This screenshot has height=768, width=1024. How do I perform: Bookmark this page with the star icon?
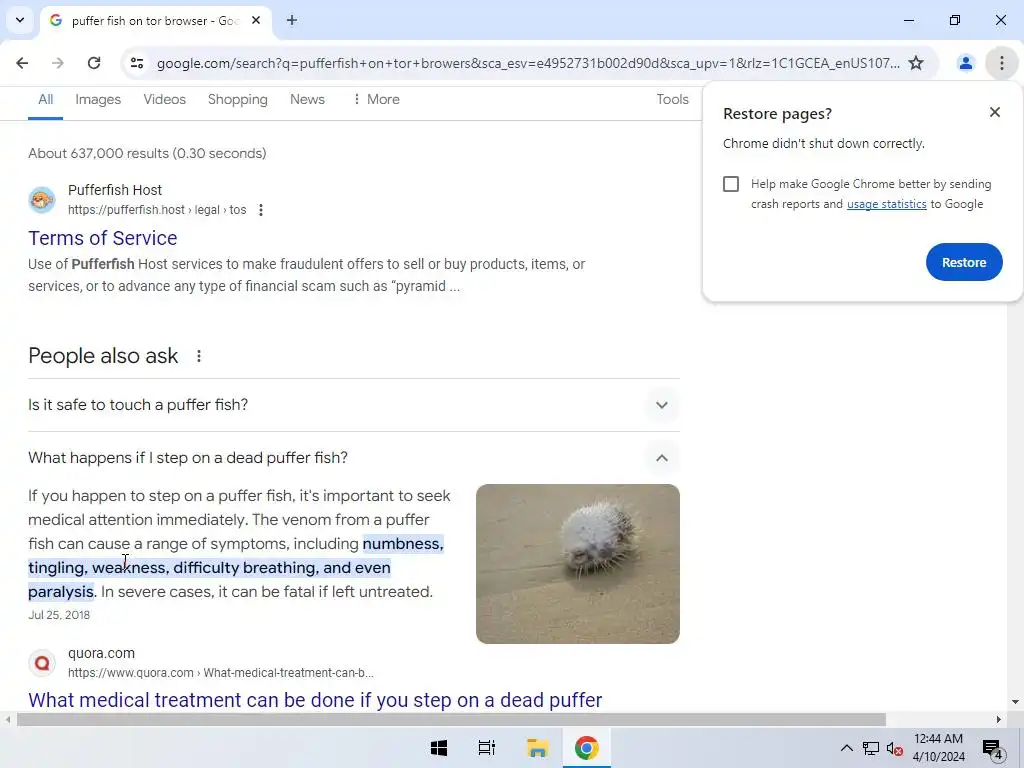916,63
